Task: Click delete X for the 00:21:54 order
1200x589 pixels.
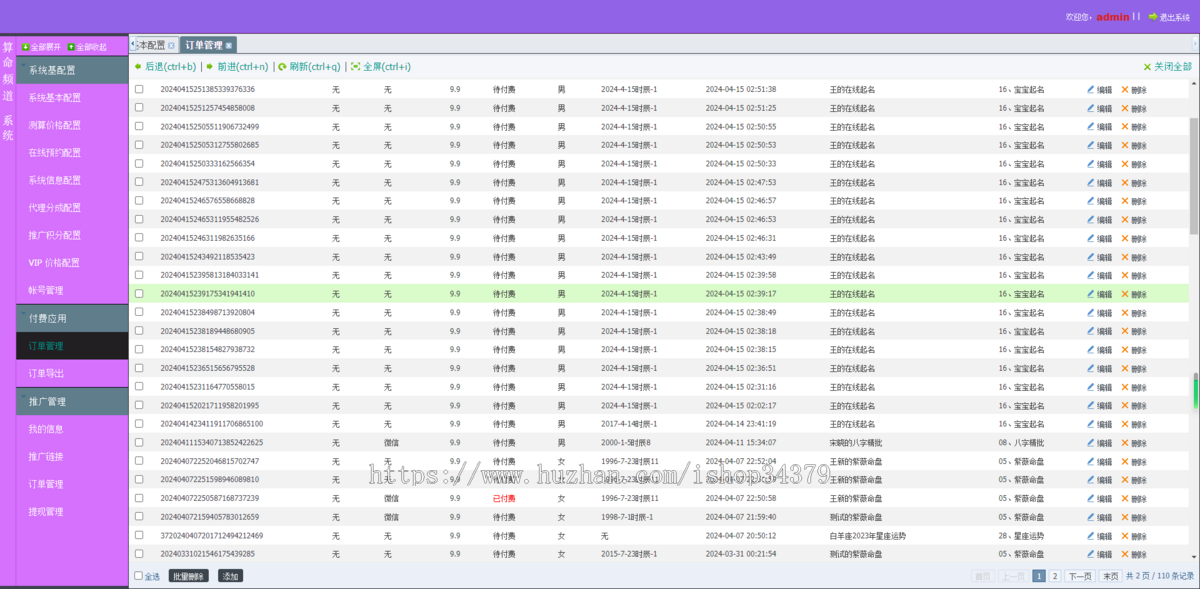Action: (1125, 554)
